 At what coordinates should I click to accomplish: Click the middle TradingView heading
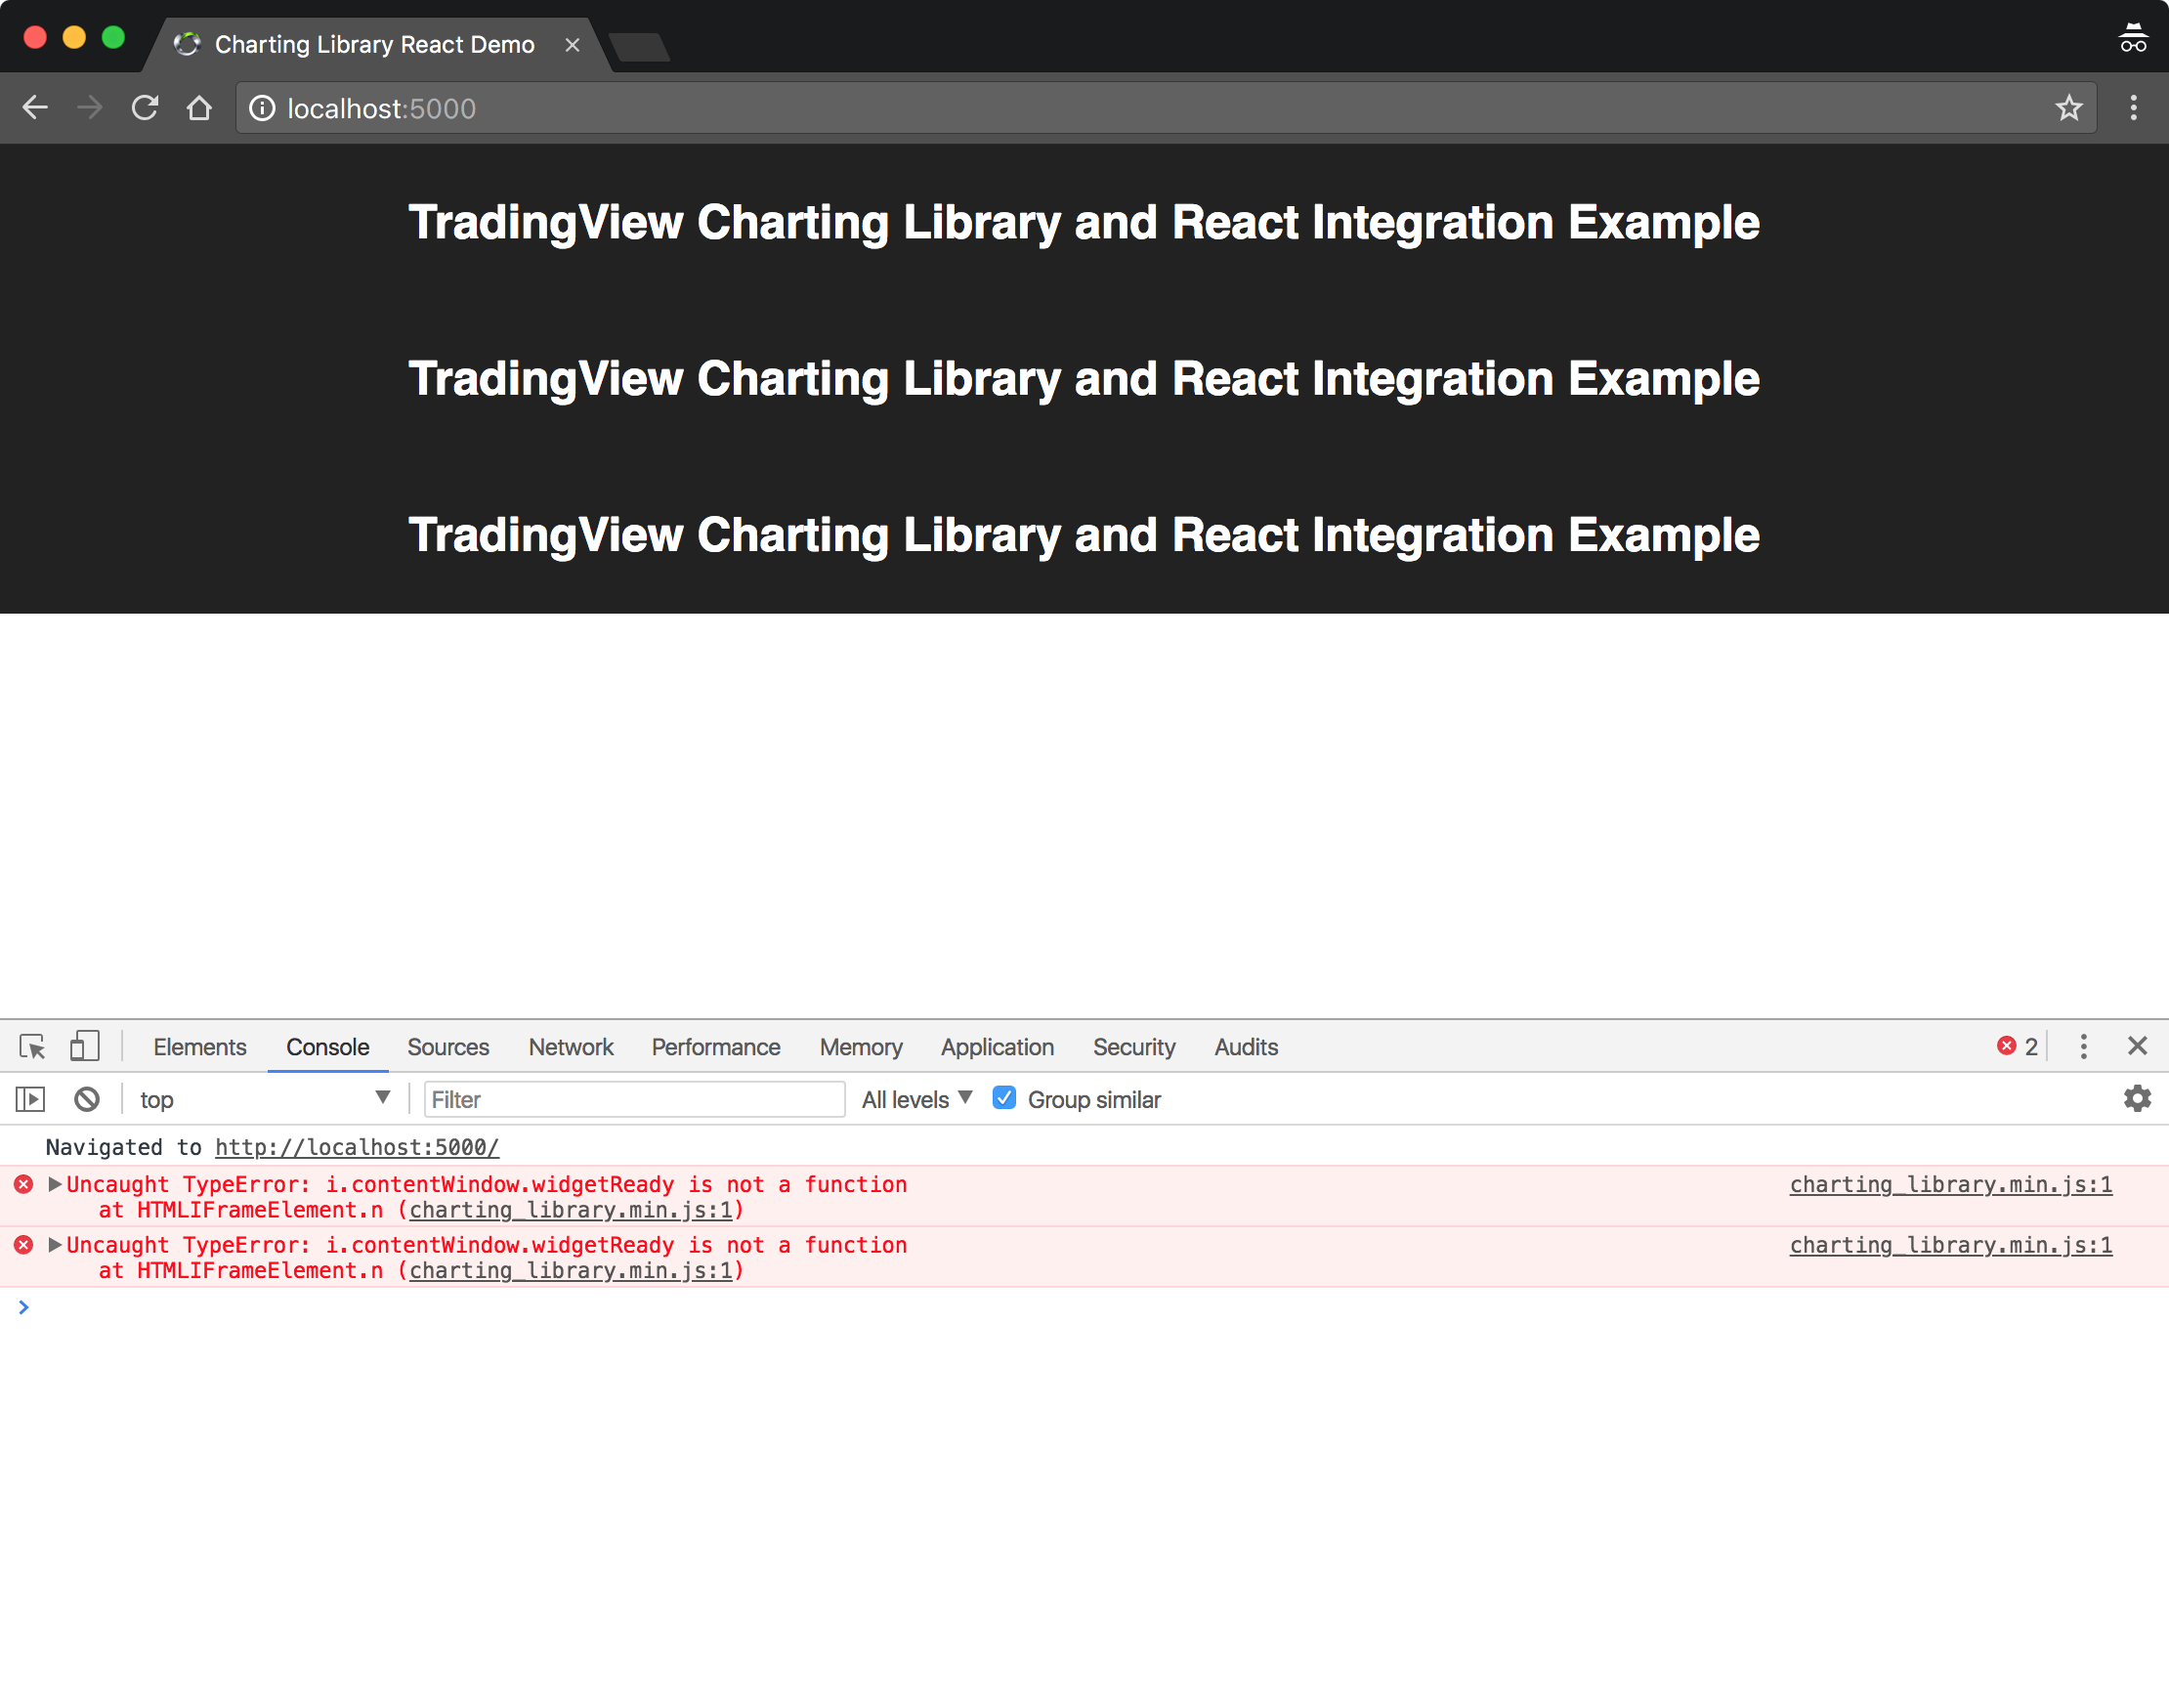[x=1084, y=379]
